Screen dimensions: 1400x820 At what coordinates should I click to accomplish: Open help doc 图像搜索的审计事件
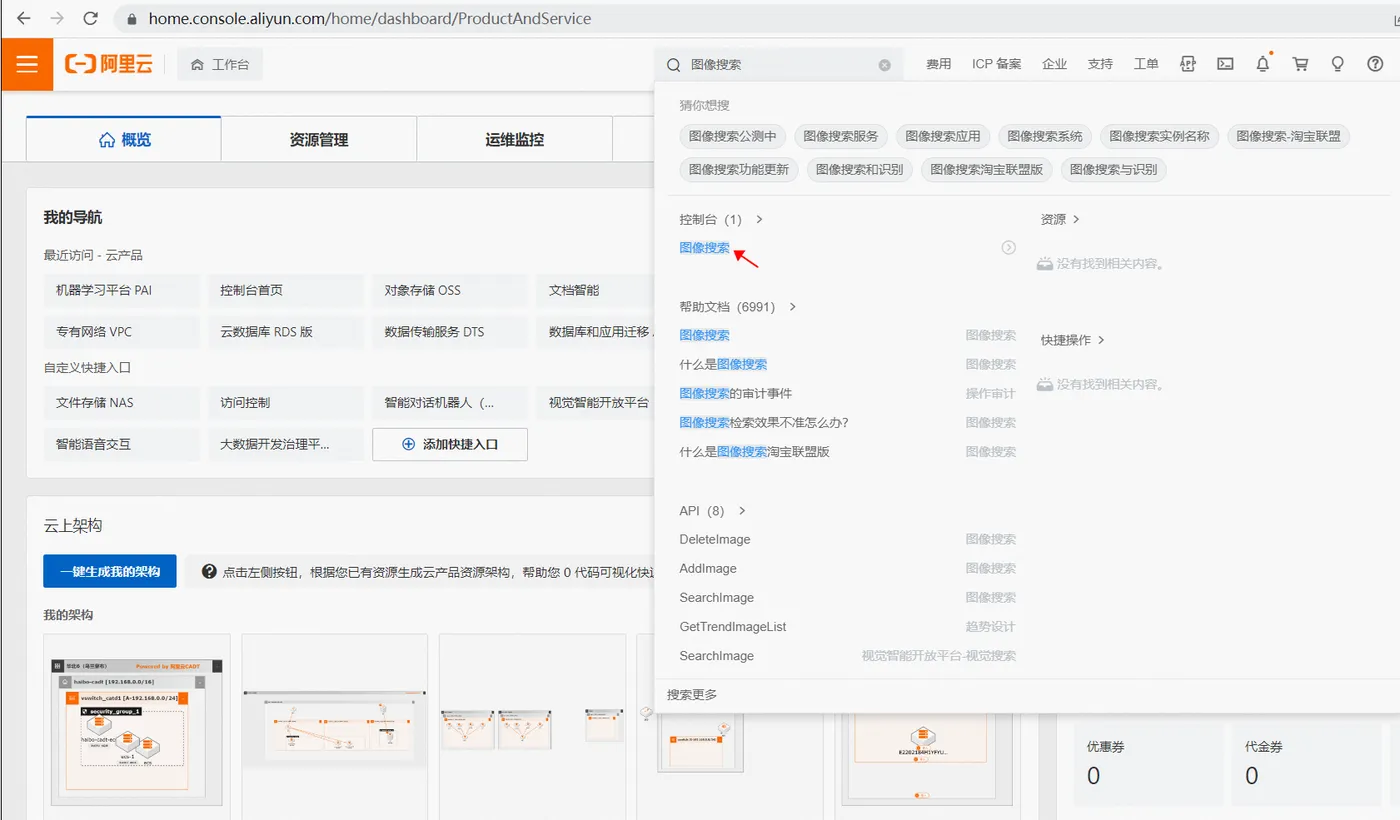[735, 393]
